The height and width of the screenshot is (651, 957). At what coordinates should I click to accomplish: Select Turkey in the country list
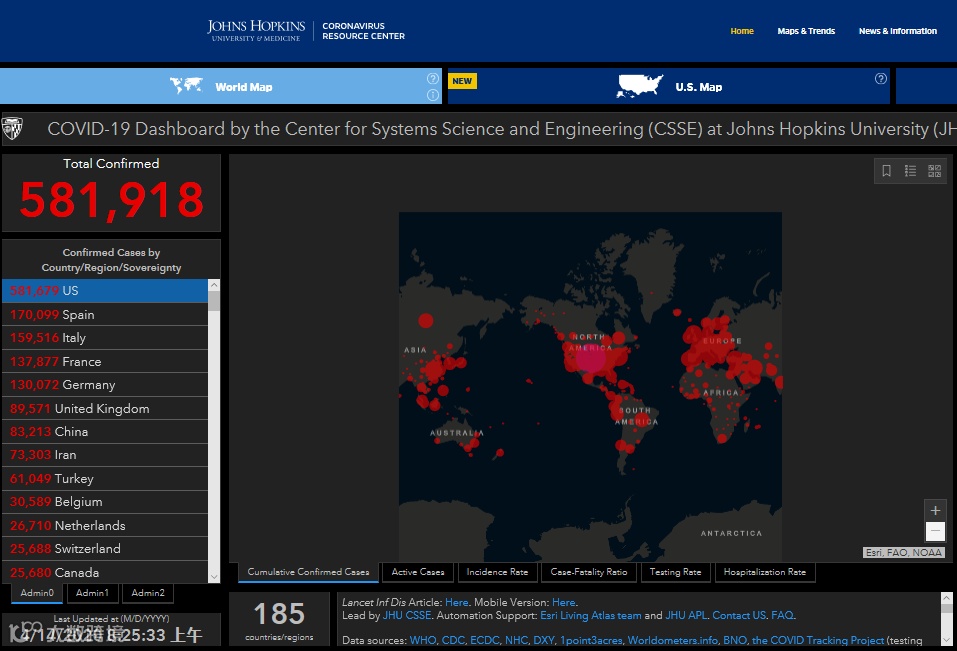[x=105, y=478]
